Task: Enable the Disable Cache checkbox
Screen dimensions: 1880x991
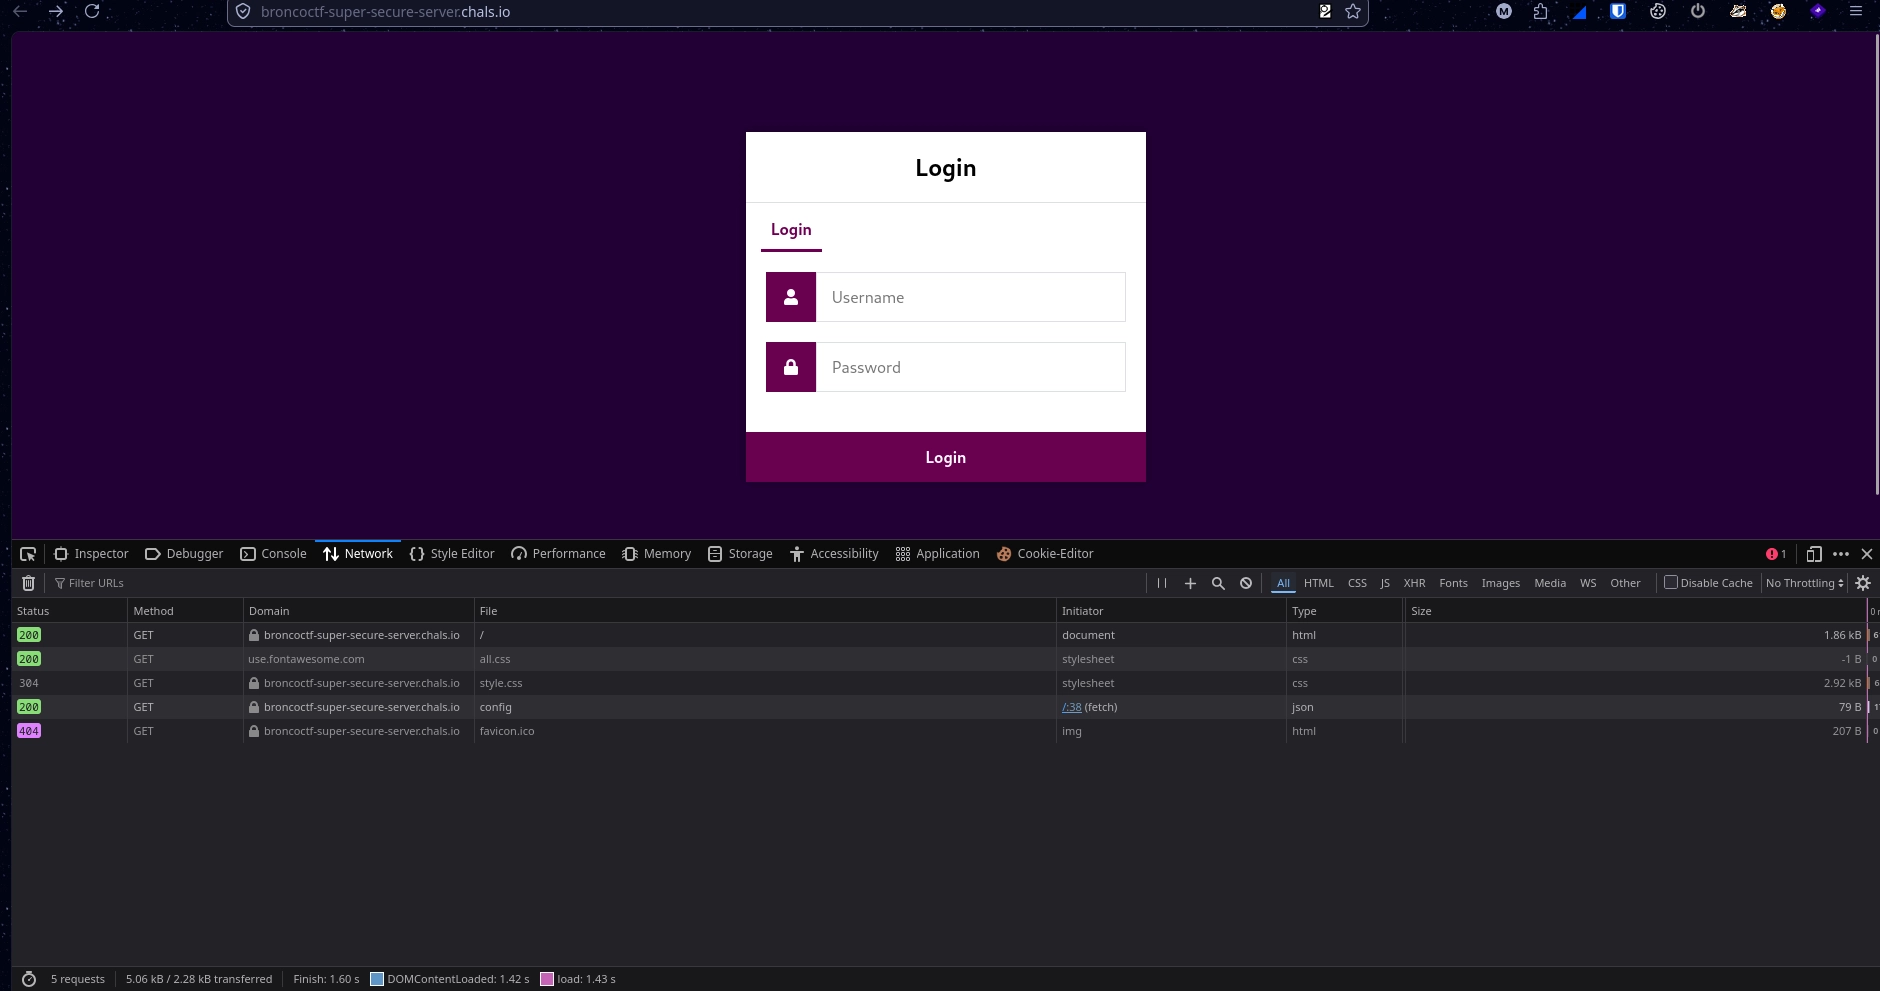Action: (1670, 582)
